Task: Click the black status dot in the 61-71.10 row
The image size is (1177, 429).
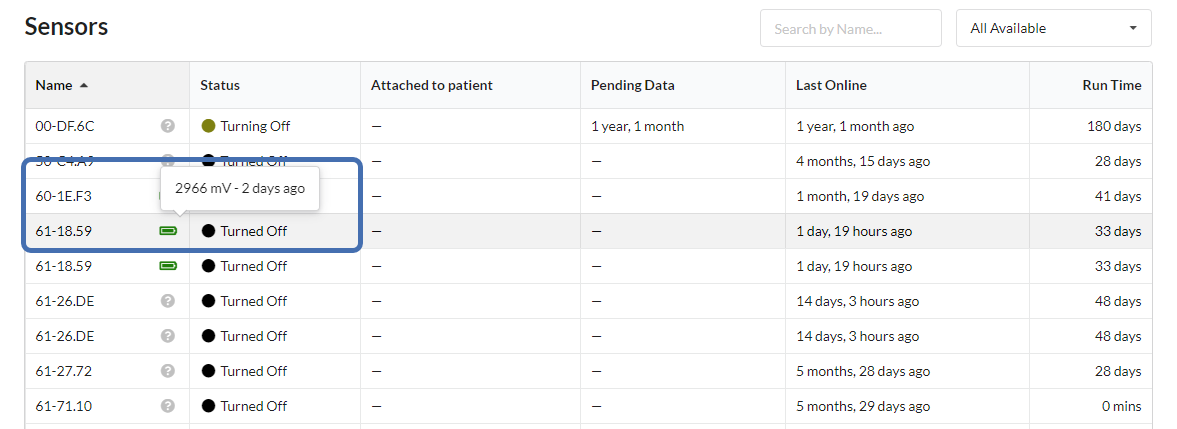Action: click(208, 406)
